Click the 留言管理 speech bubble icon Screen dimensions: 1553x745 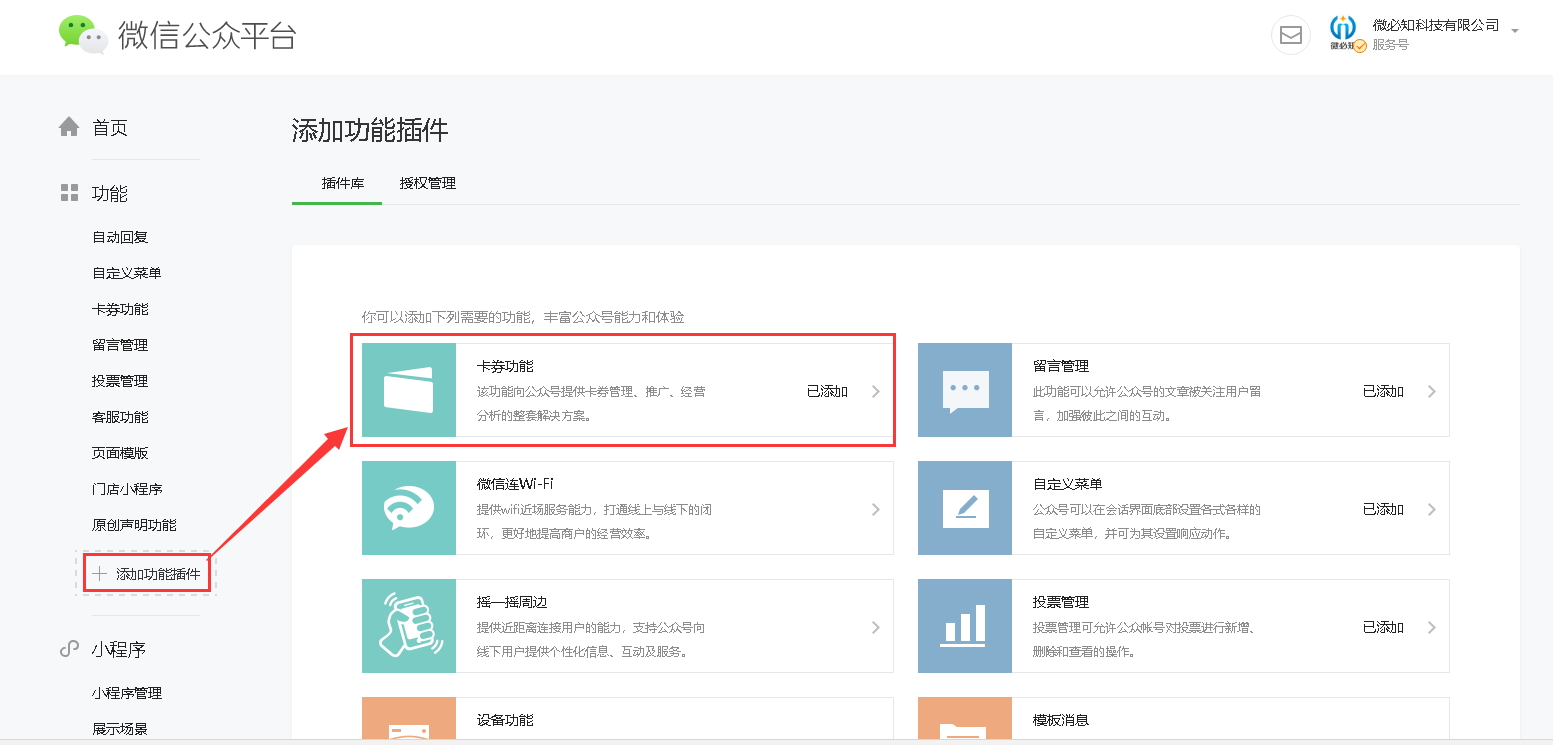965,390
